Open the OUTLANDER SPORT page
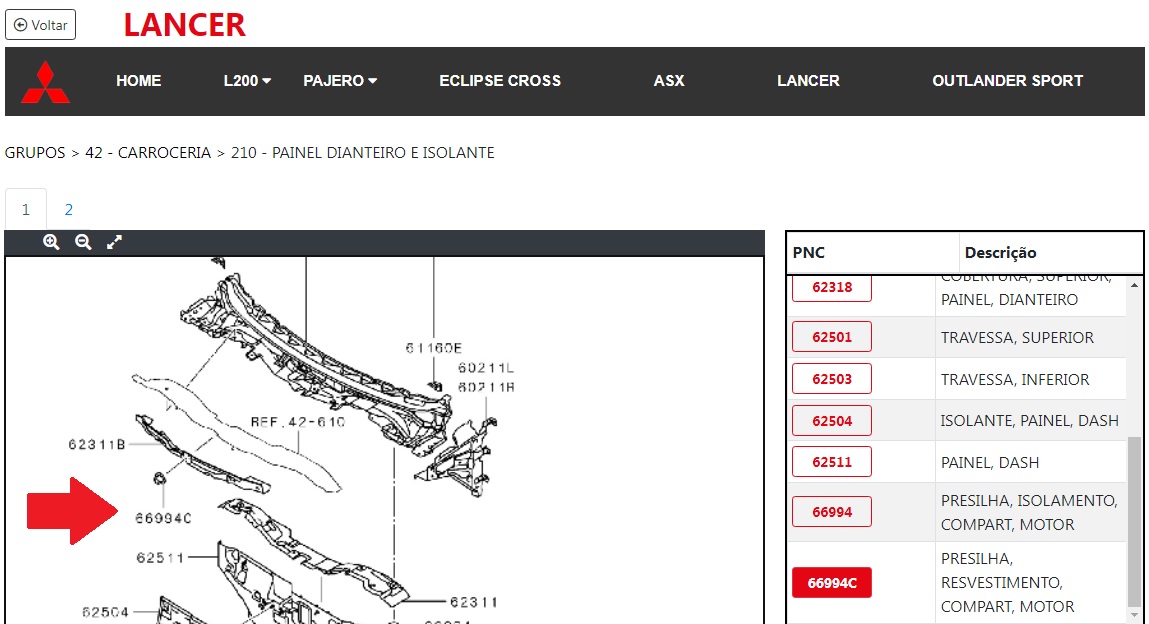 [1007, 81]
